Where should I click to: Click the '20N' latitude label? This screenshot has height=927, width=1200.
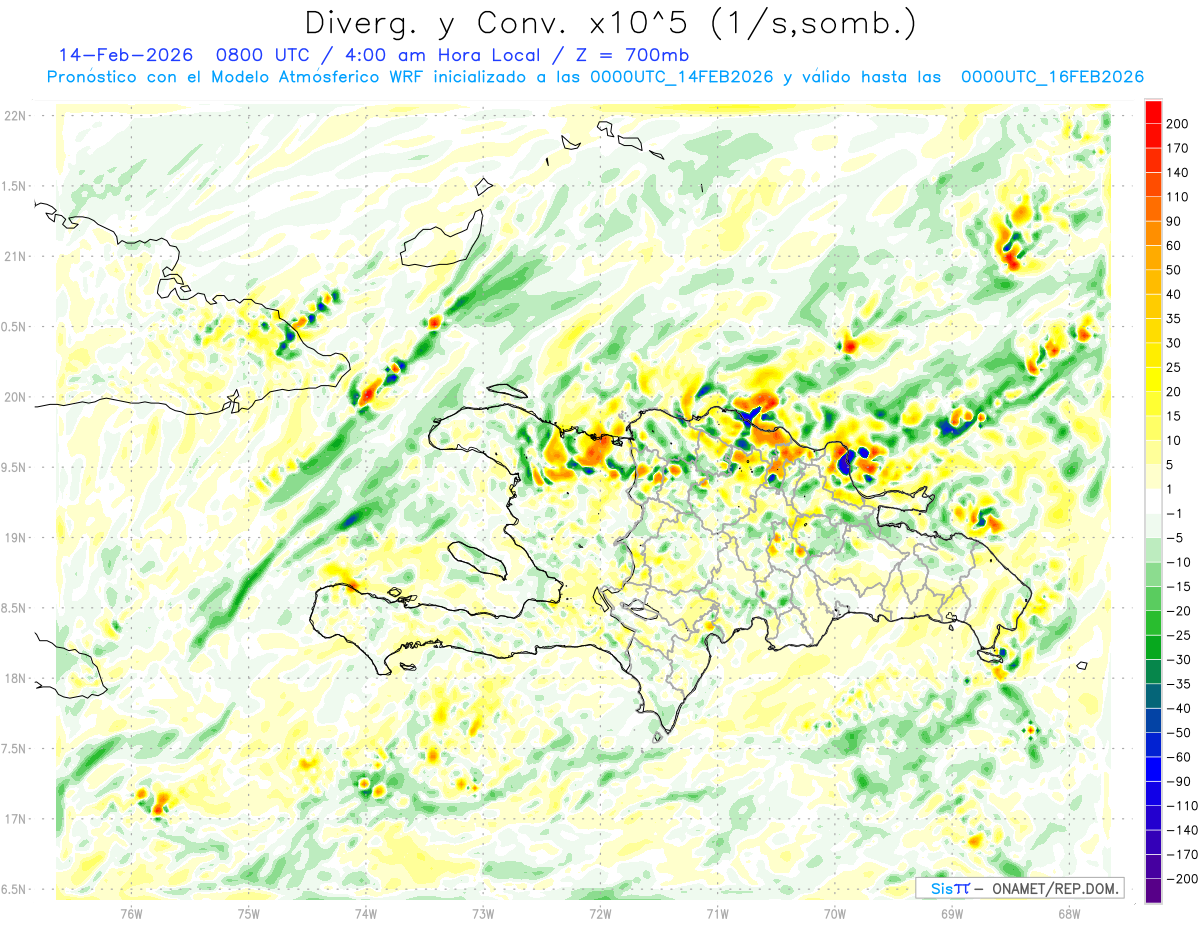[15, 397]
